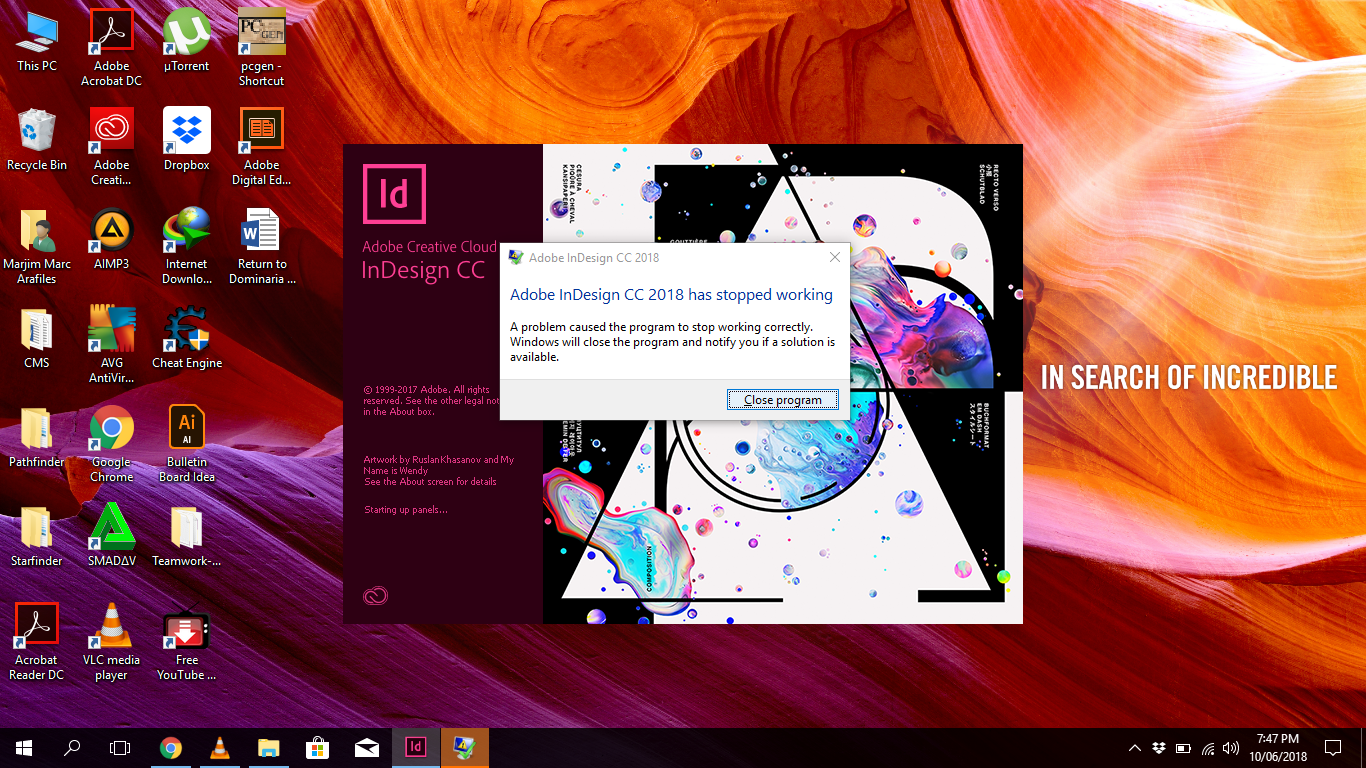Open volume control in system tray
Image resolution: width=1366 pixels, height=768 pixels.
pos(1231,748)
